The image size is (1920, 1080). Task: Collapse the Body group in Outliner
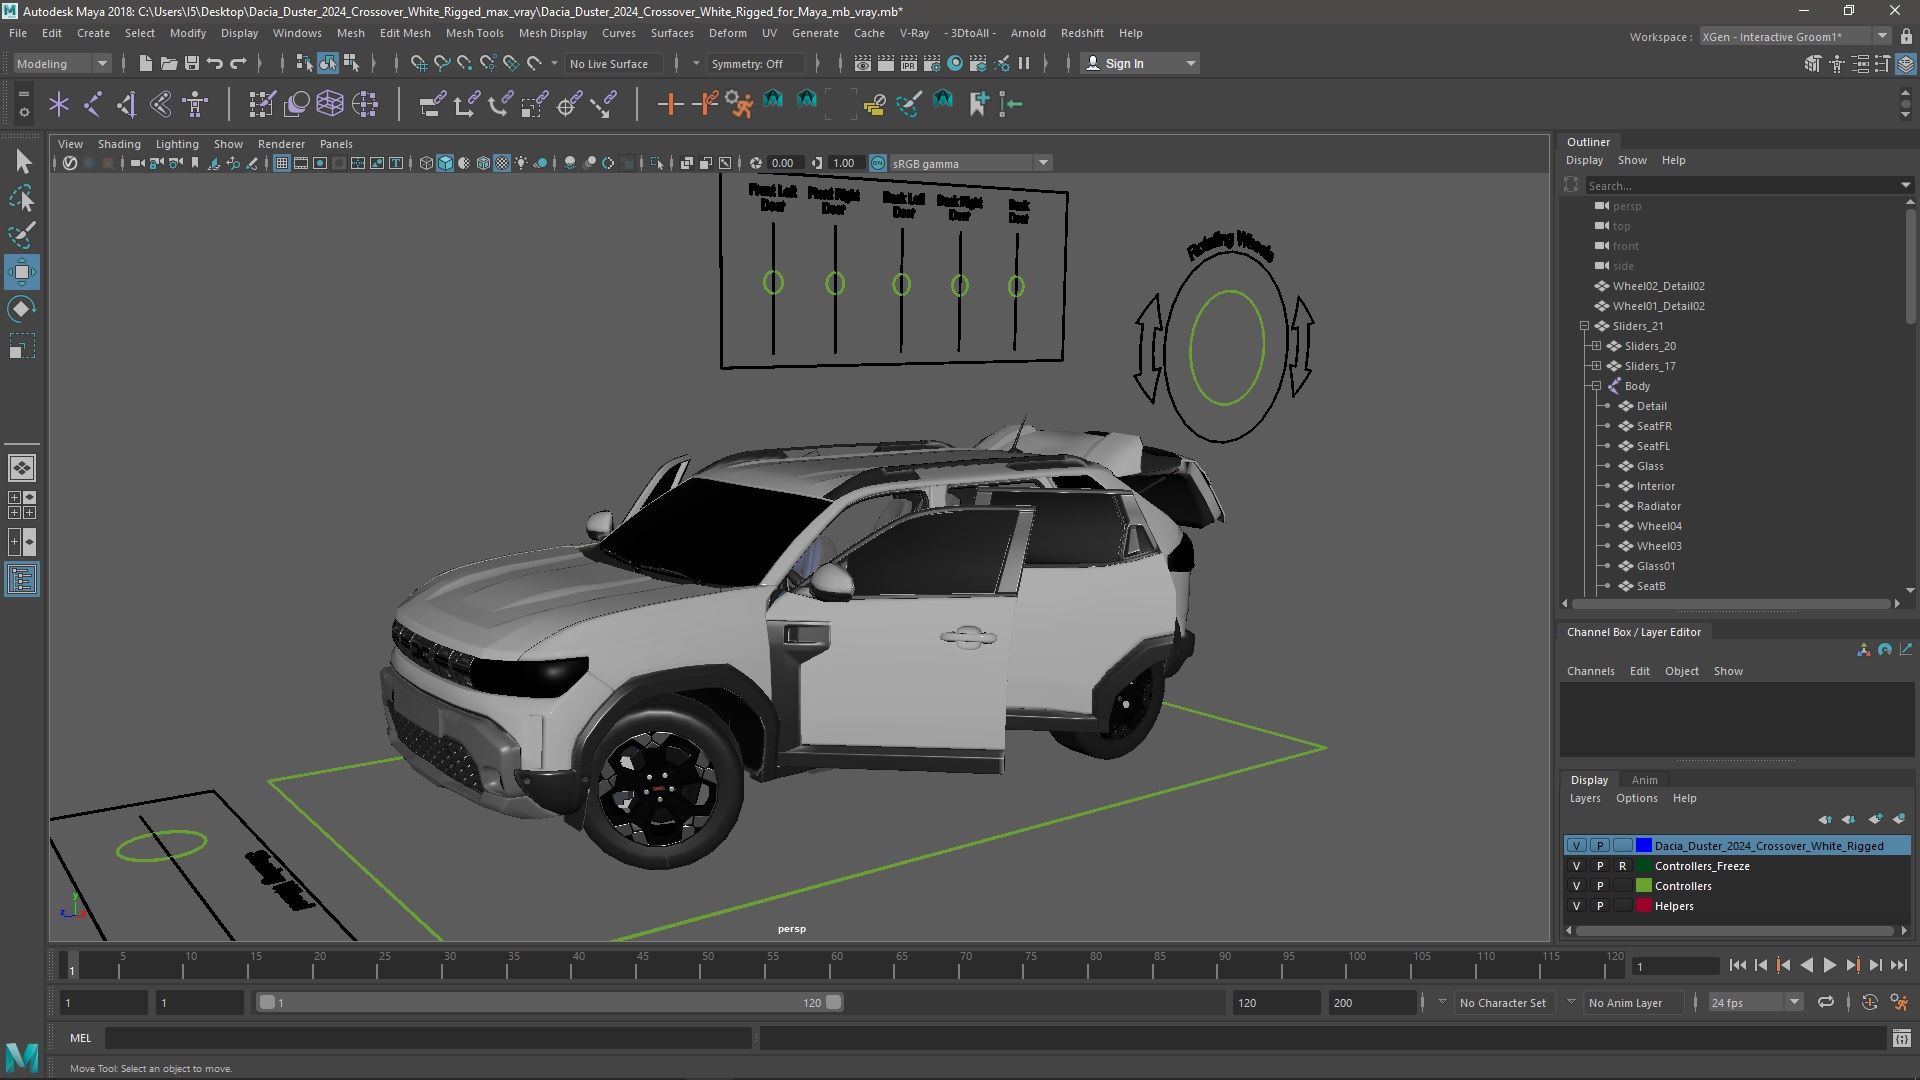[x=1597, y=386]
